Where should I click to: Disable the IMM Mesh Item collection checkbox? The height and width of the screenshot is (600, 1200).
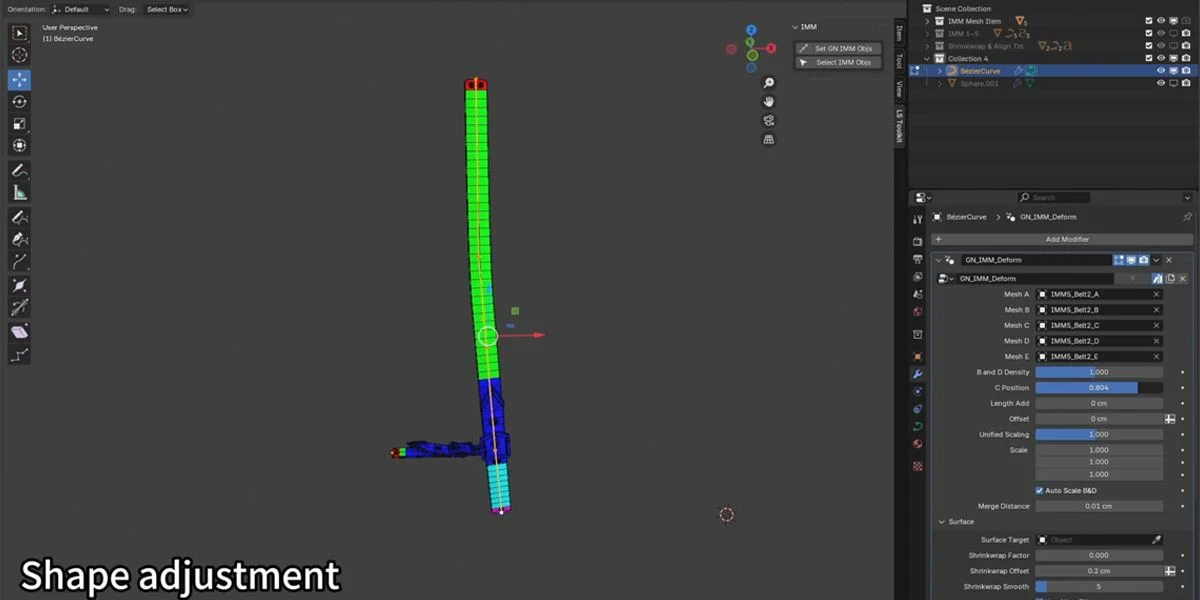(x=1148, y=20)
